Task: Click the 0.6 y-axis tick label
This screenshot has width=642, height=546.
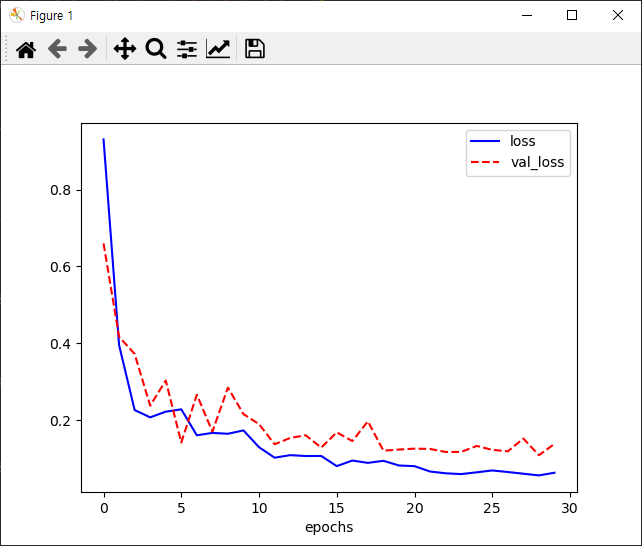Action: [x=62, y=267]
